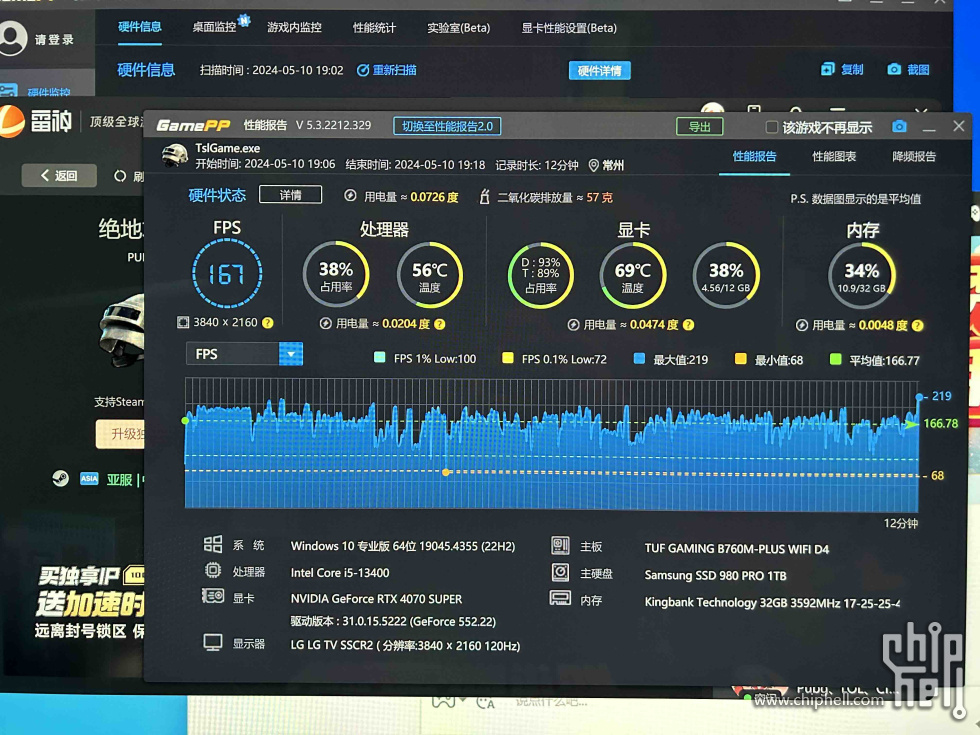This screenshot has height=735, width=980.
Task: Click the memory module icon beside 内存 row
Action: click(560, 599)
